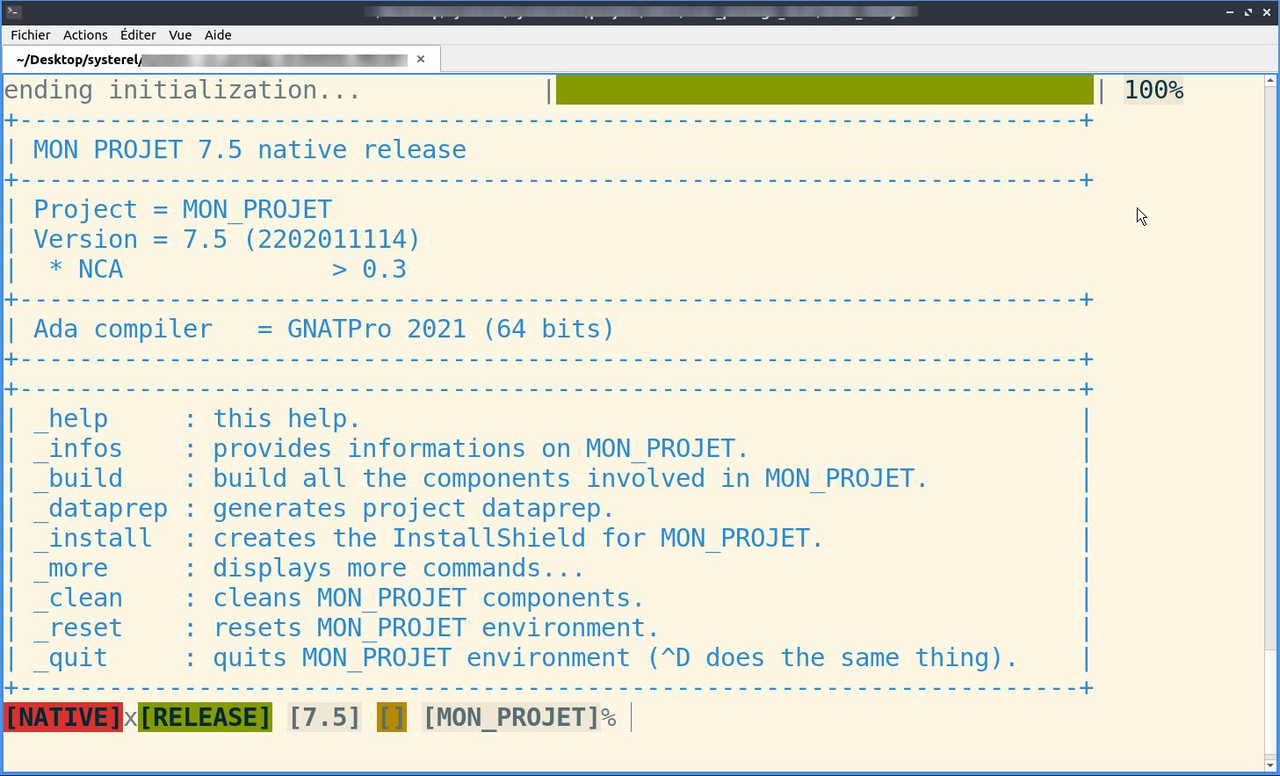Close the terminal window
Image resolution: width=1280 pixels, height=776 pixels.
point(1267,12)
